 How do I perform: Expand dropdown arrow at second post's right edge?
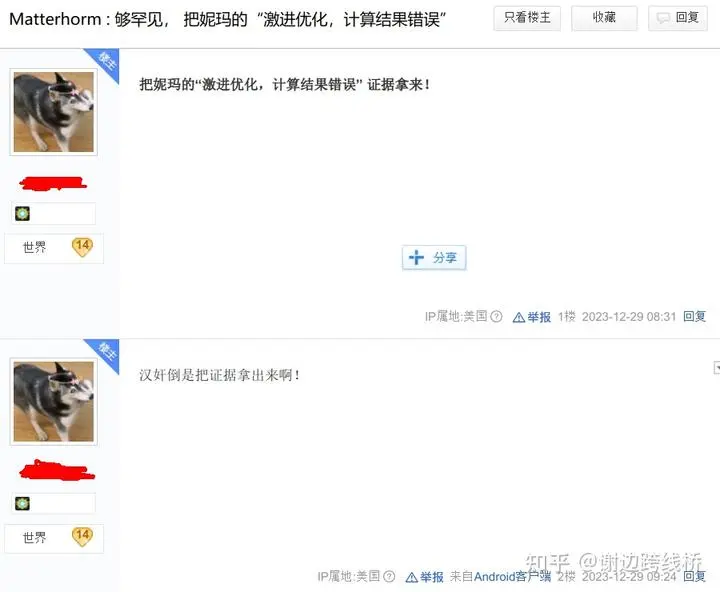716,367
